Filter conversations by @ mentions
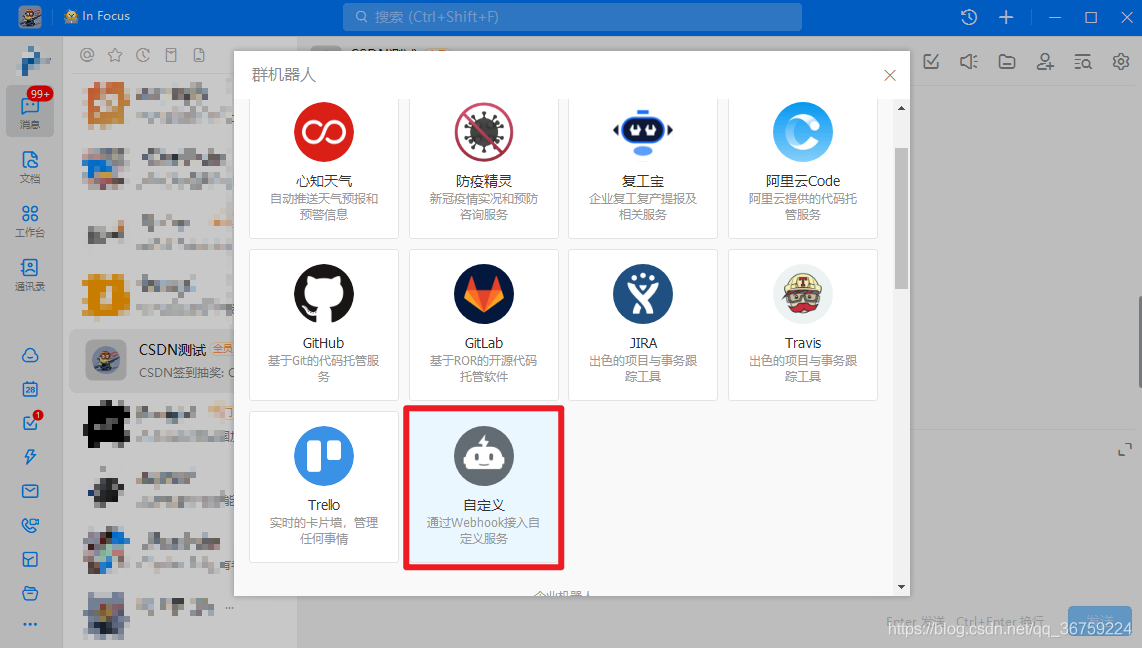 87,55
